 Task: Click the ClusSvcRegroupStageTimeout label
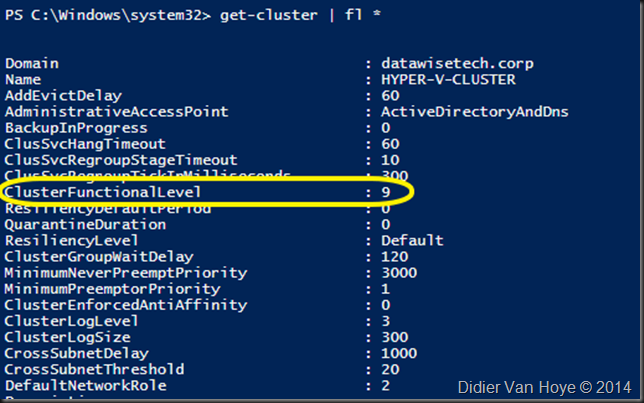pos(121,160)
